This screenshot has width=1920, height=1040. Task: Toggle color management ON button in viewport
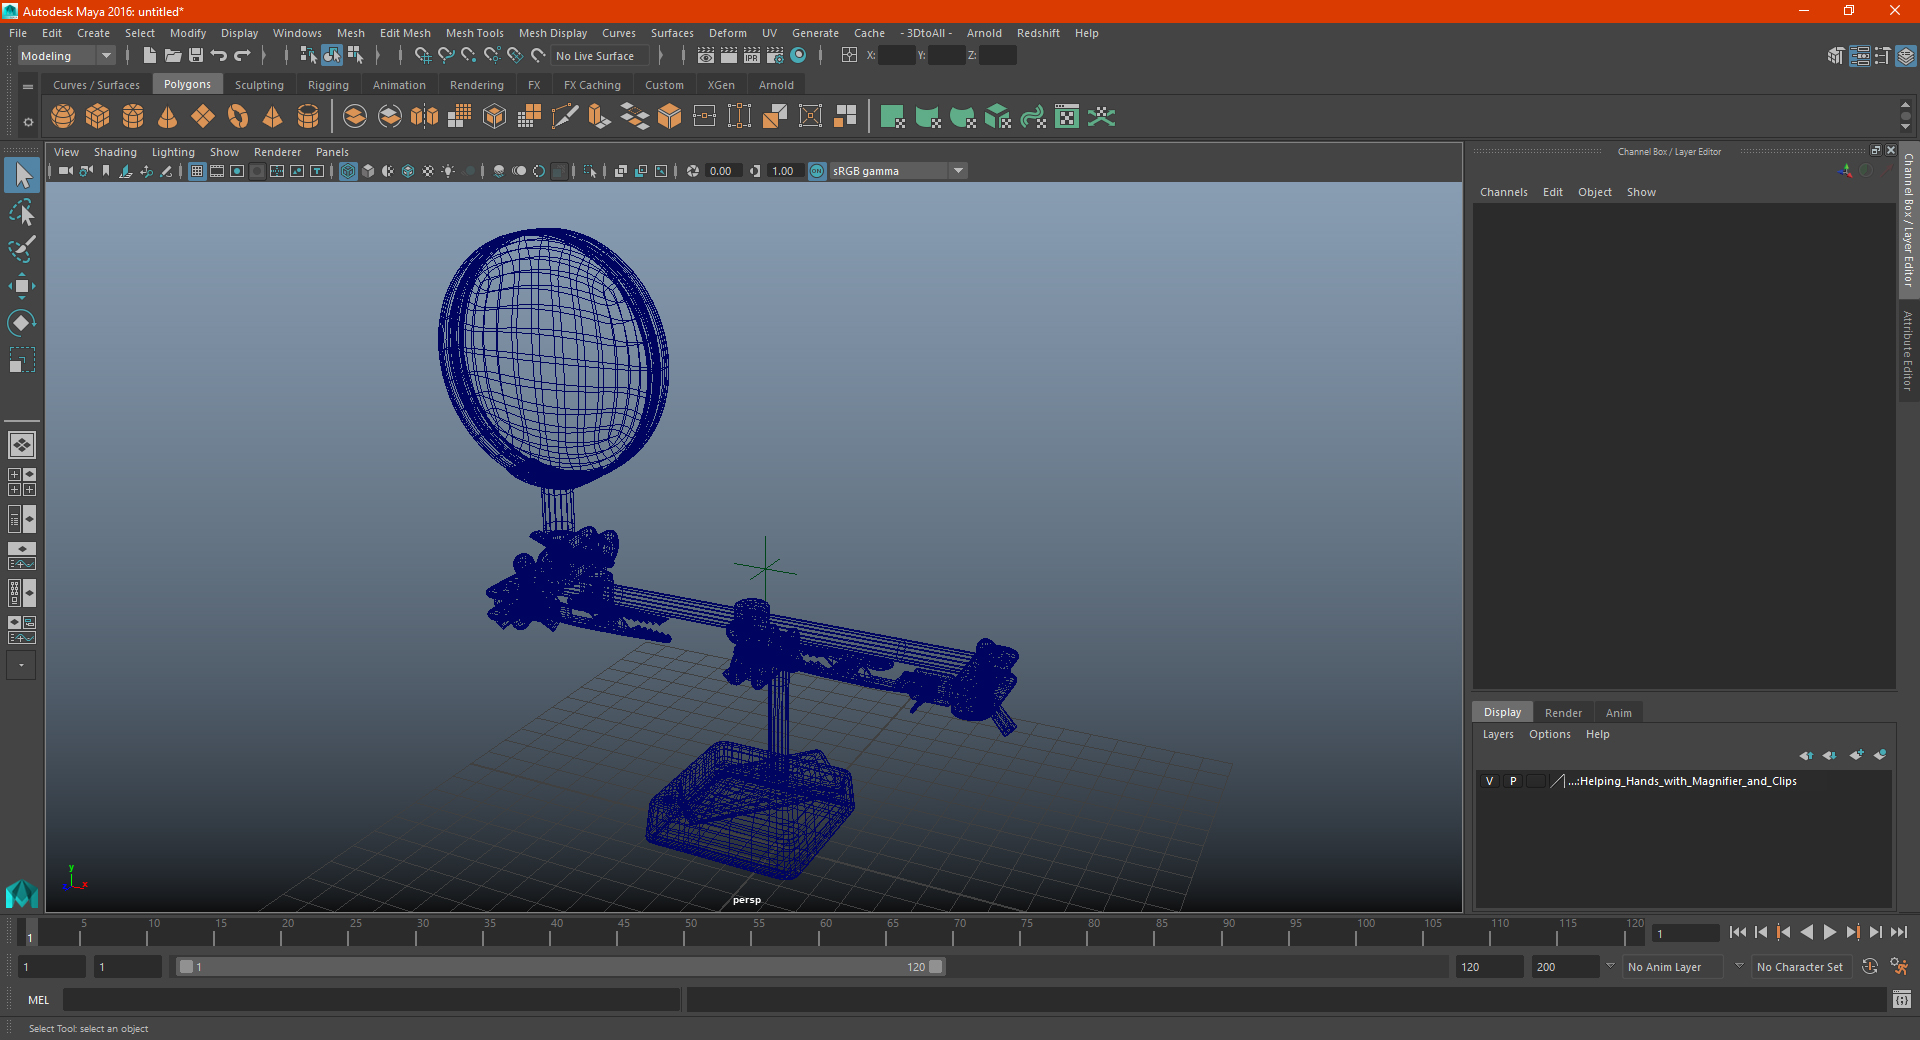tap(817, 171)
